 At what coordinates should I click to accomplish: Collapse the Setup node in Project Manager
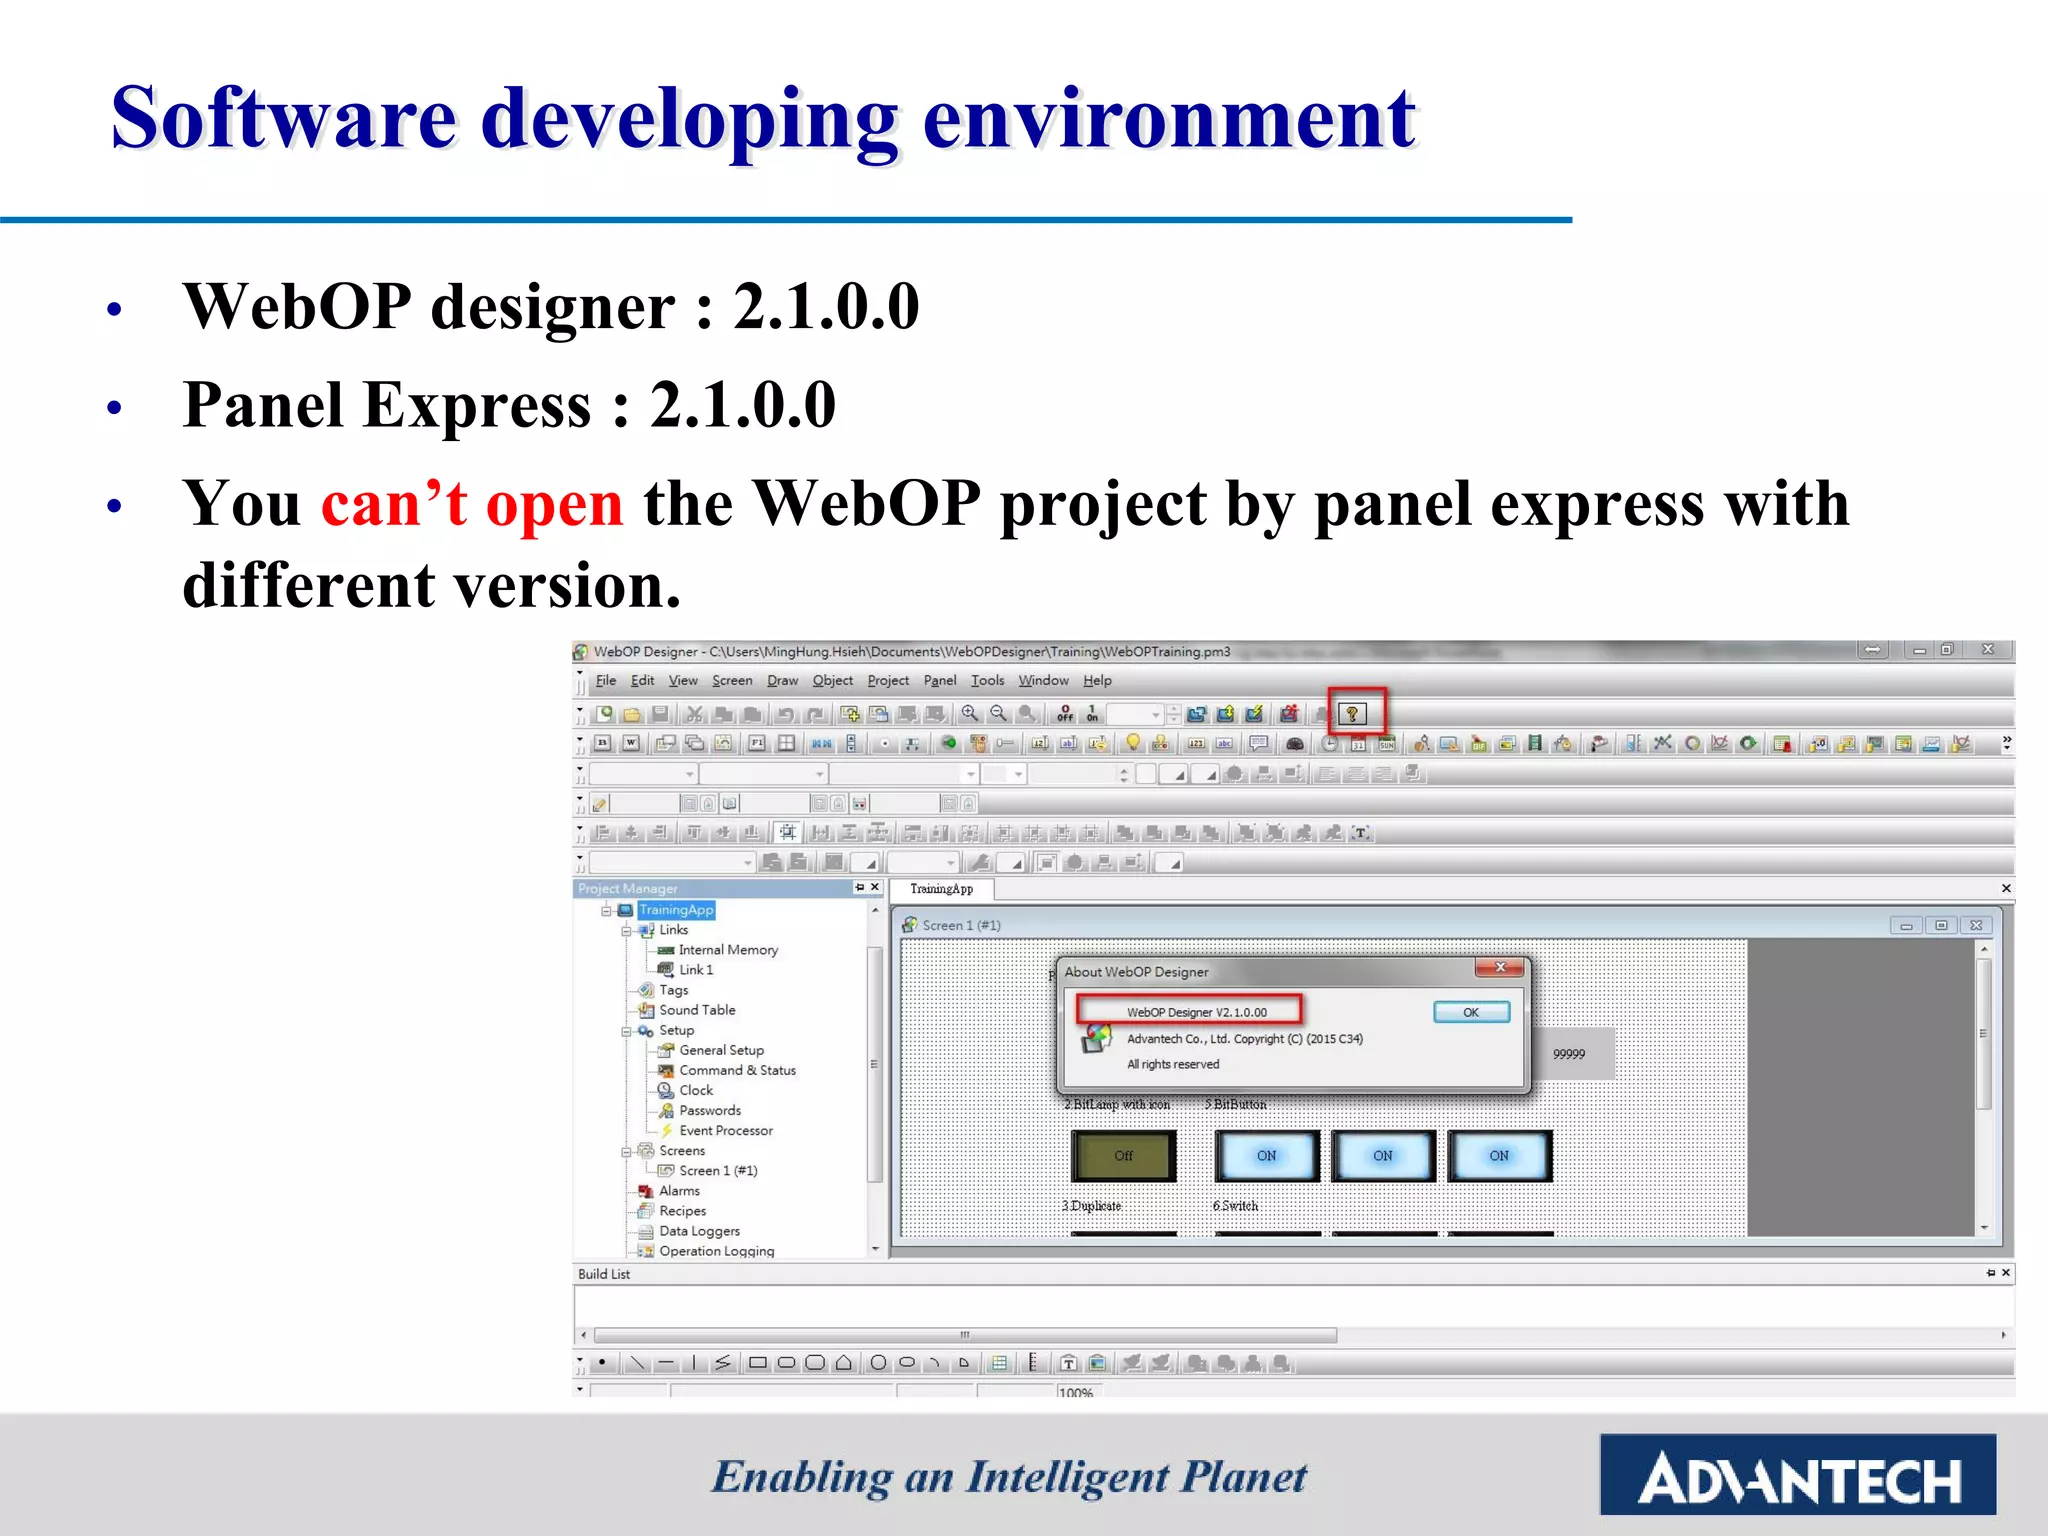click(627, 1031)
